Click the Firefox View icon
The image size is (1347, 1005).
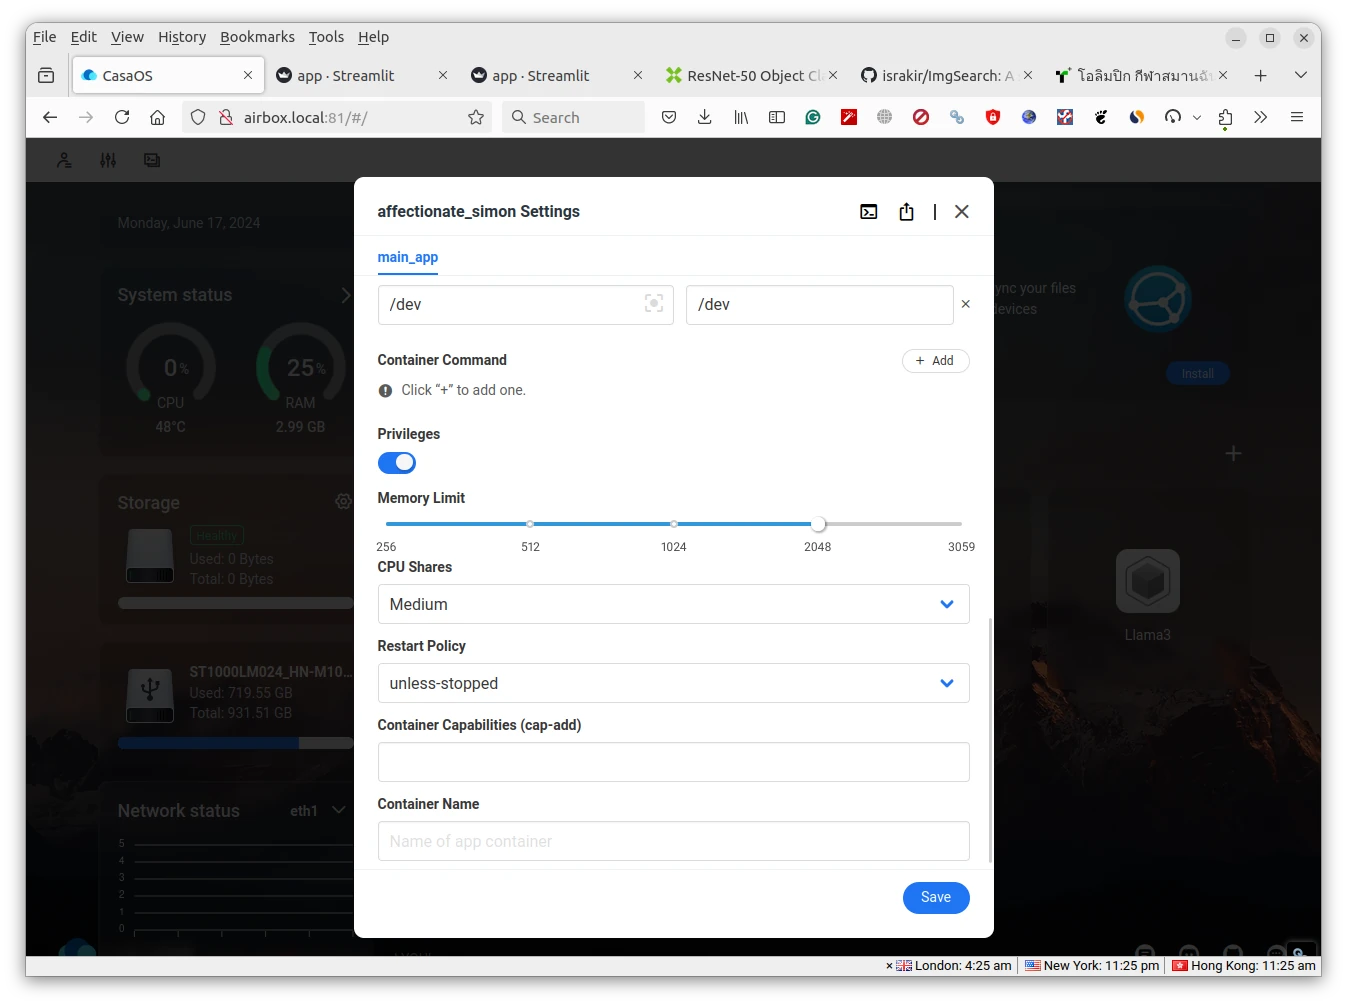tap(46, 76)
